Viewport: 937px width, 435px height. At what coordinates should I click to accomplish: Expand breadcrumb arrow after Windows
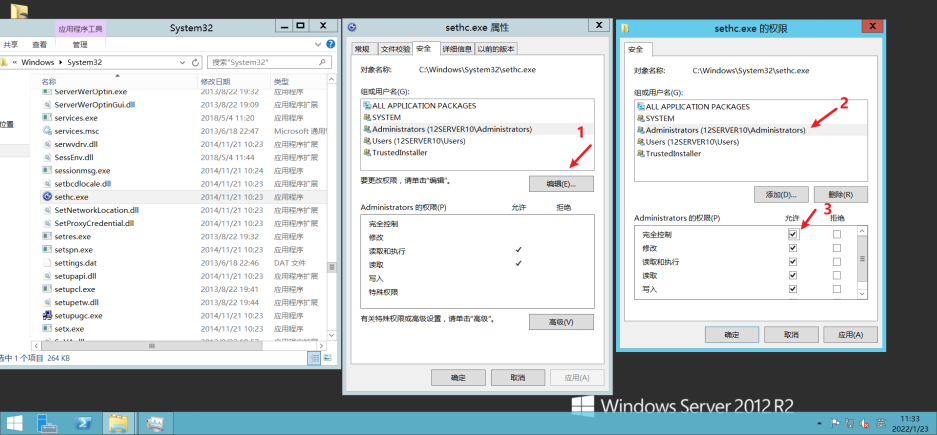point(60,62)
